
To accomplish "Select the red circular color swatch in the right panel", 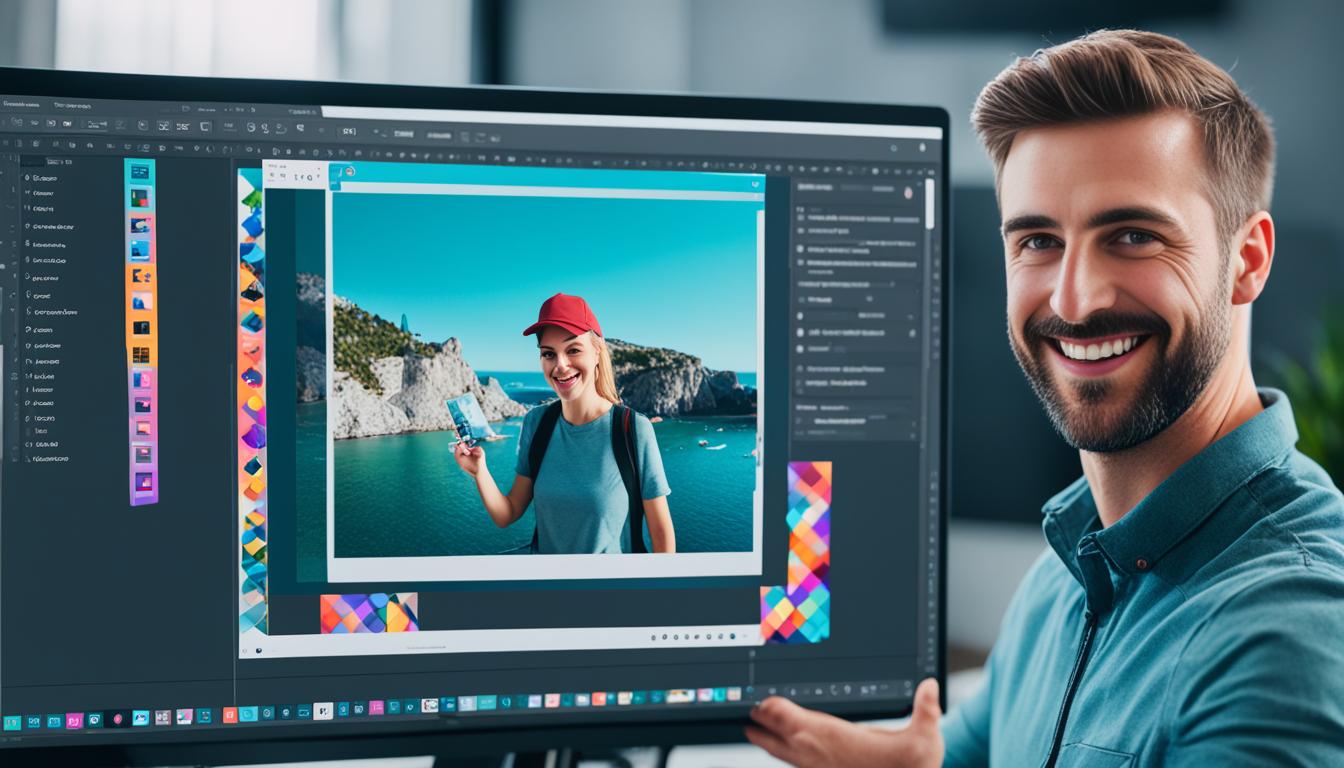I will tap(909, 193).
